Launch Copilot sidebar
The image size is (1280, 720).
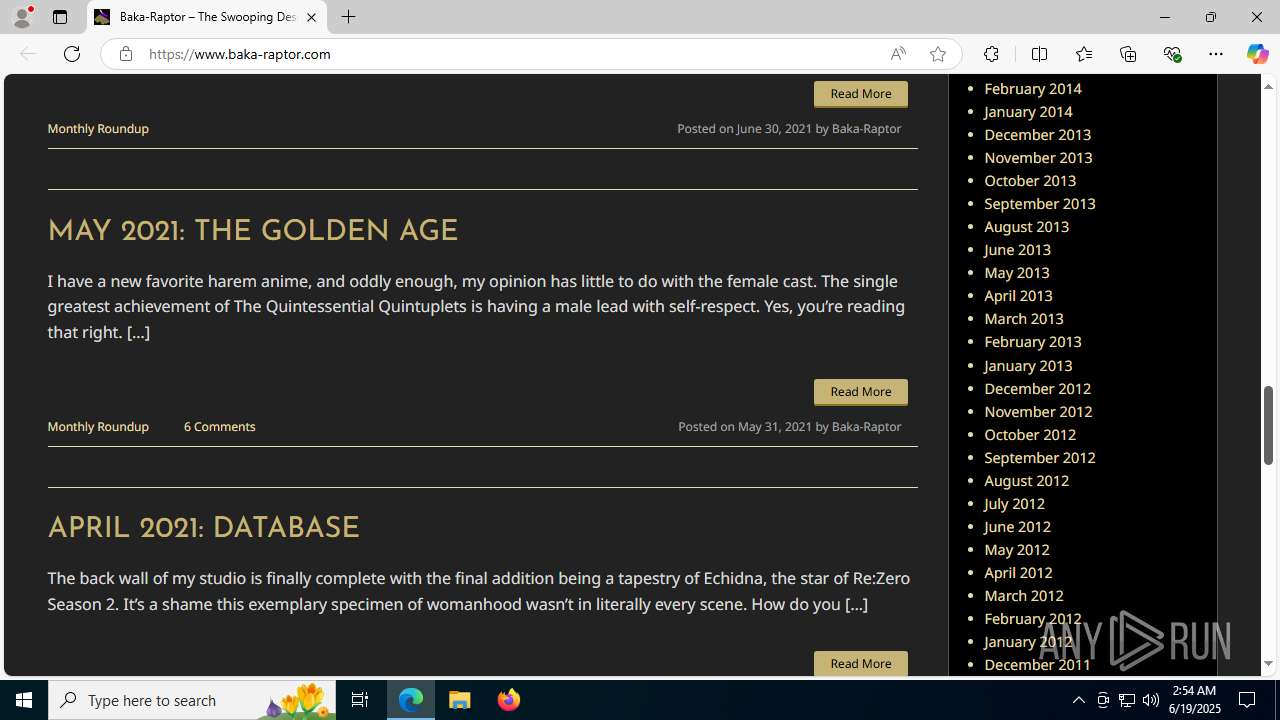tap(1257, 54)
